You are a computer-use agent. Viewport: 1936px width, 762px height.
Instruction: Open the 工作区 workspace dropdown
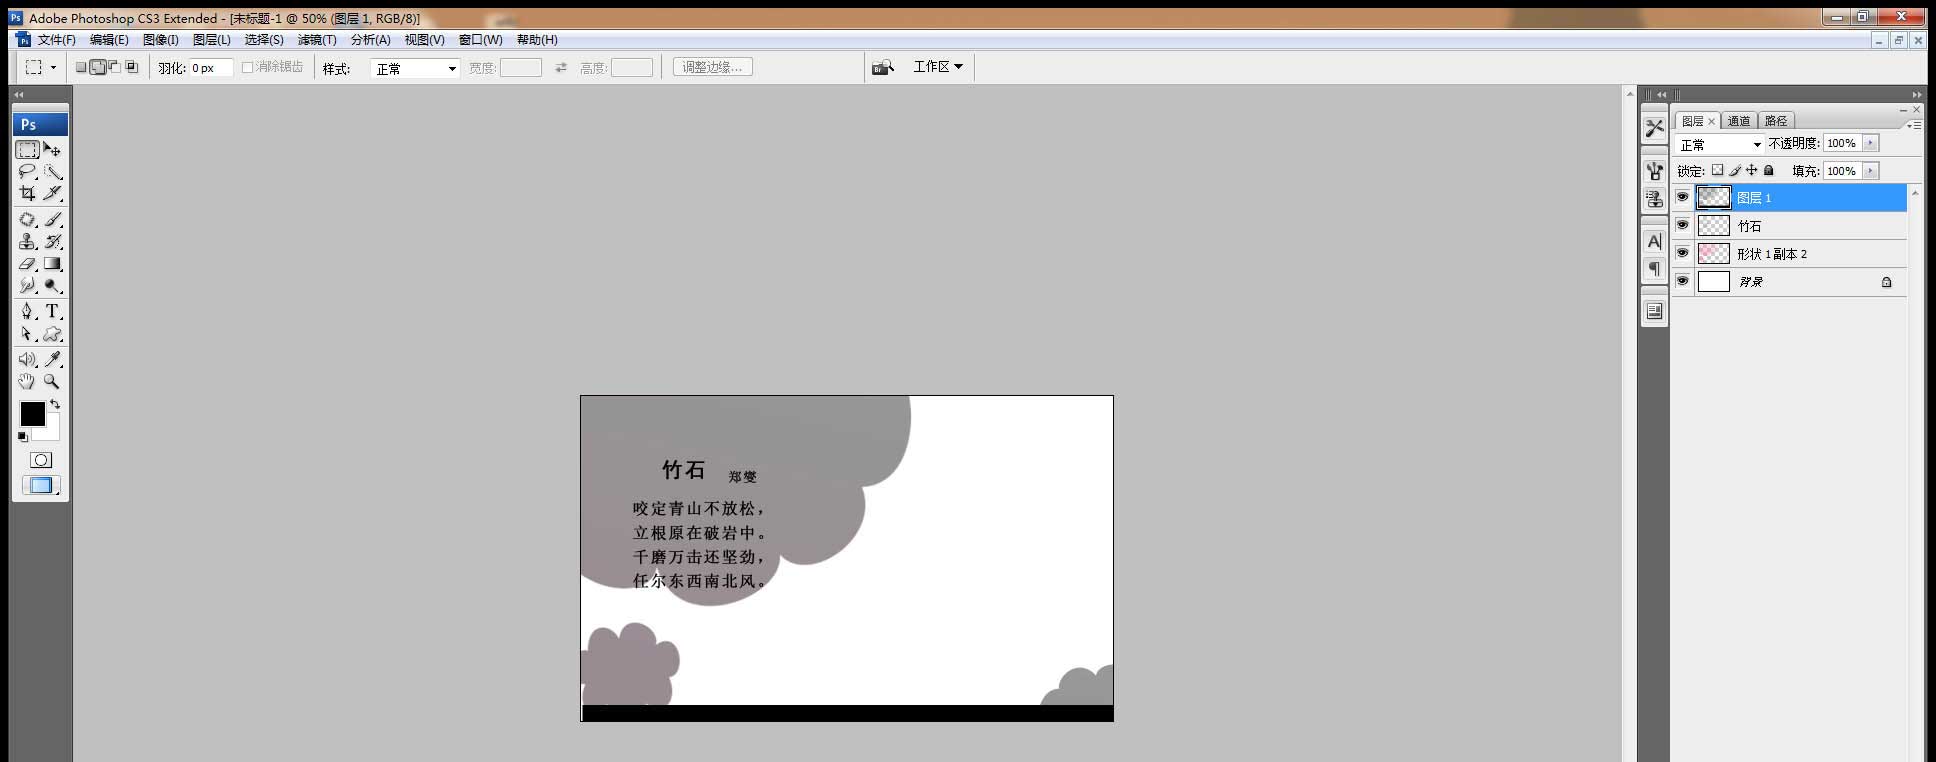pyautogui.click(x=938, y=66)
